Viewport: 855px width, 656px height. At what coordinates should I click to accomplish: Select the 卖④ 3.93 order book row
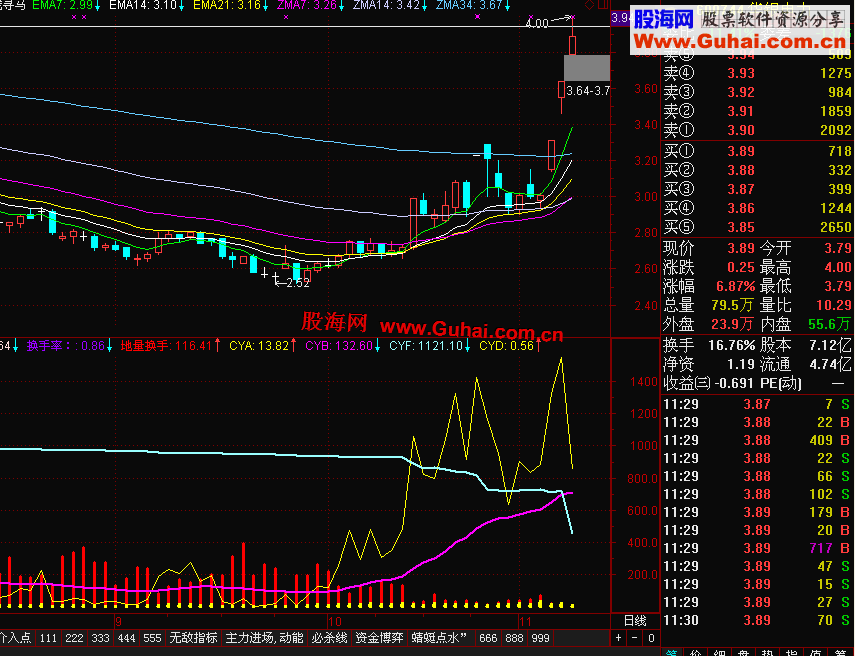(757, 73)
